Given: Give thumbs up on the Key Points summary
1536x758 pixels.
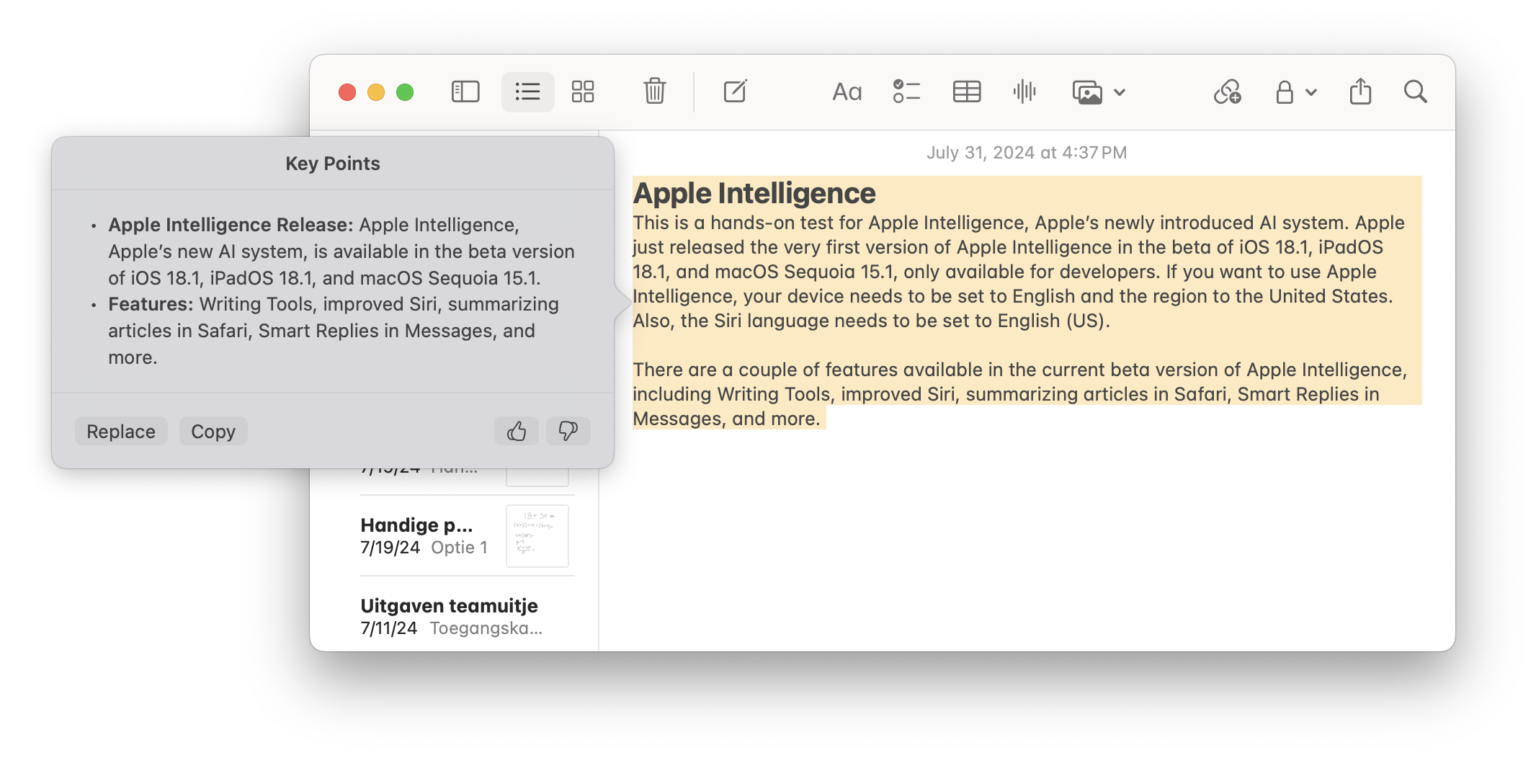Looking at the screenshot, I should pos(516,430).
